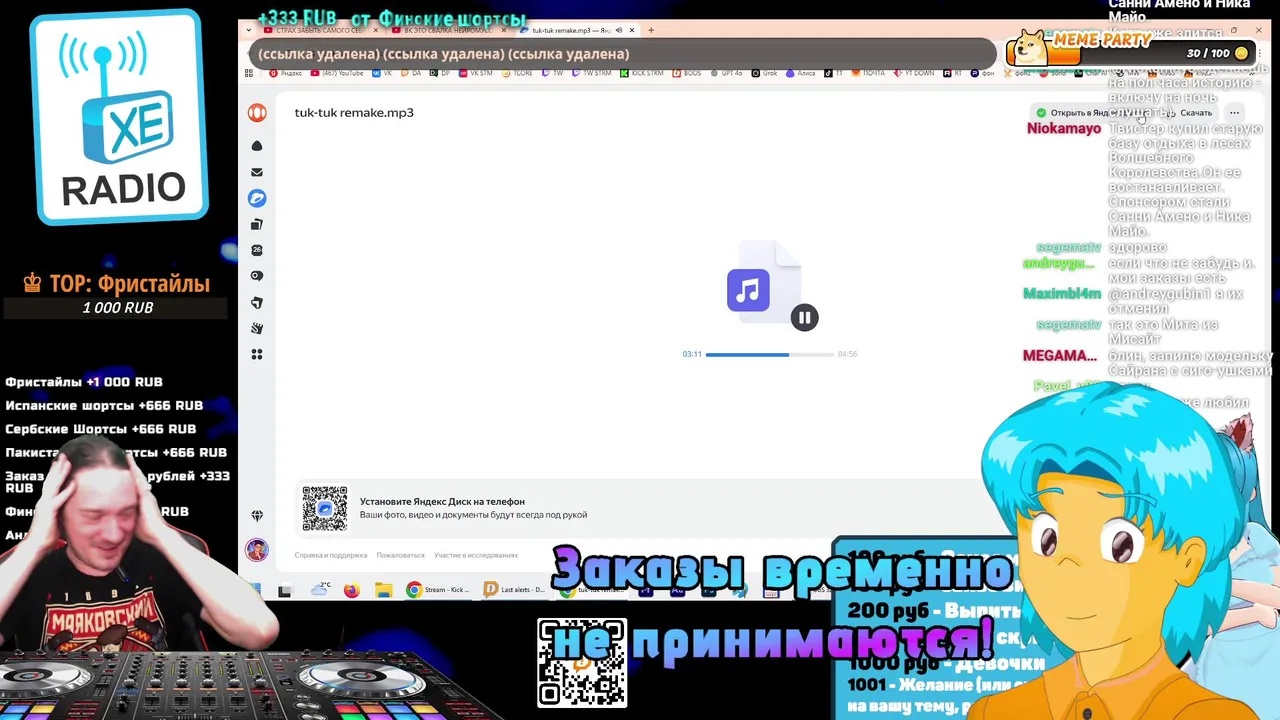Open the documents icon in sidebar
The width and height of the screenshot is (1280, 720).
point(257,224)
